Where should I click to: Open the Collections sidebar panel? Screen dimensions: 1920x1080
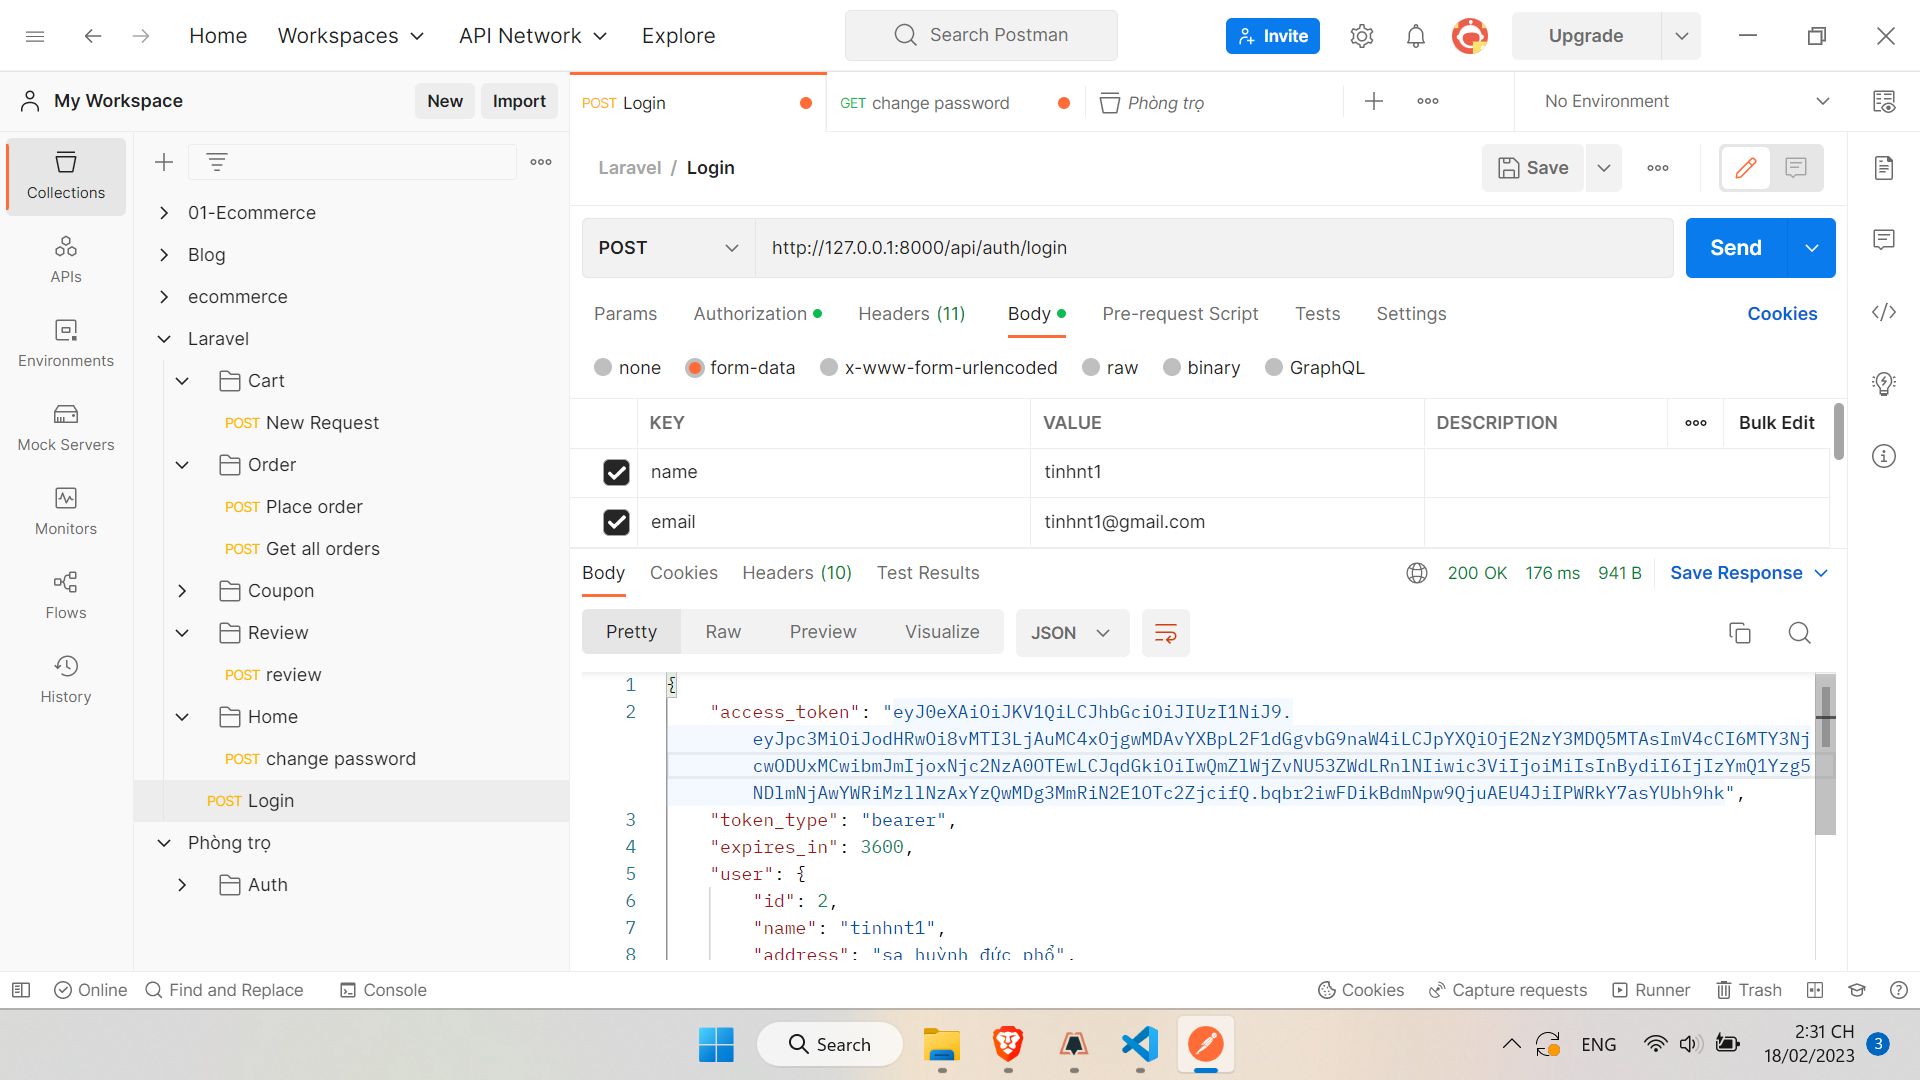tap(65, 176)
